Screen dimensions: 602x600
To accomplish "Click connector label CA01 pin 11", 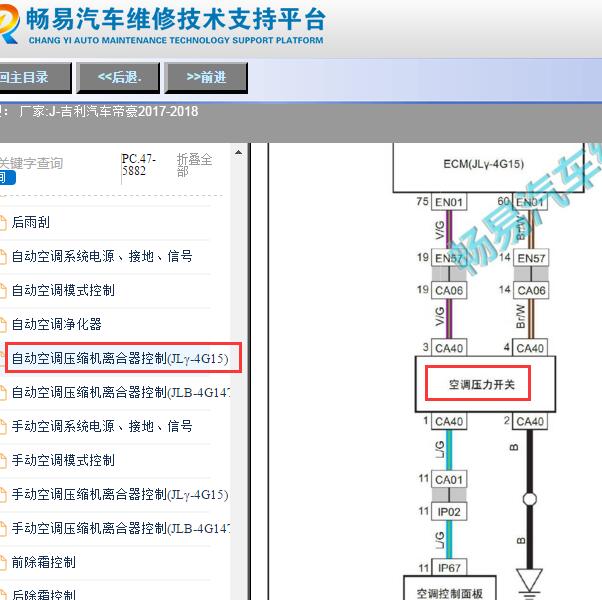I will tap(449, 479).
